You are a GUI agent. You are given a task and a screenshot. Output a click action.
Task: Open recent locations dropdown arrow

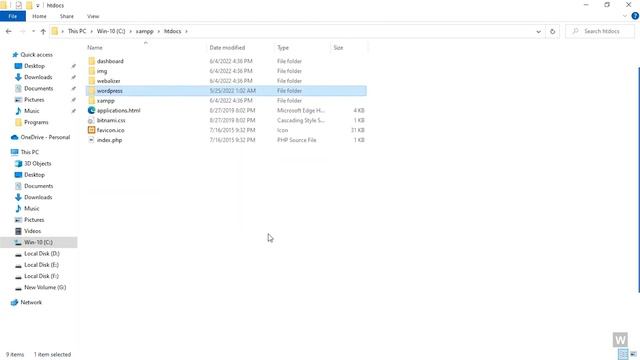pyautogui.click(x=33, y=31)
